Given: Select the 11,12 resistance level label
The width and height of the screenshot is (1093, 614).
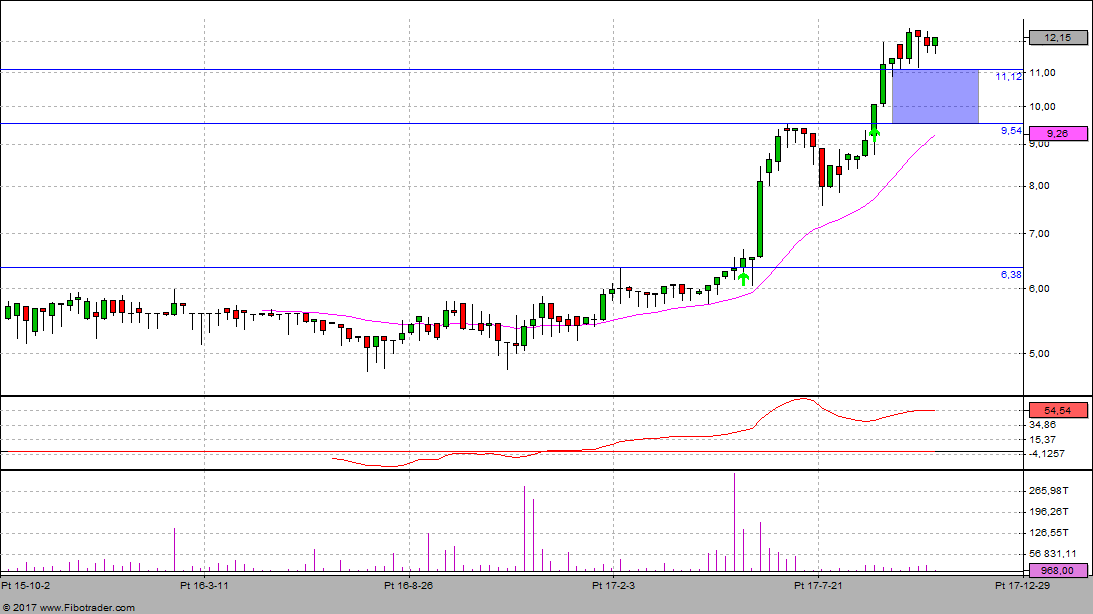Looking at the screenshot, I should 1008,77.
